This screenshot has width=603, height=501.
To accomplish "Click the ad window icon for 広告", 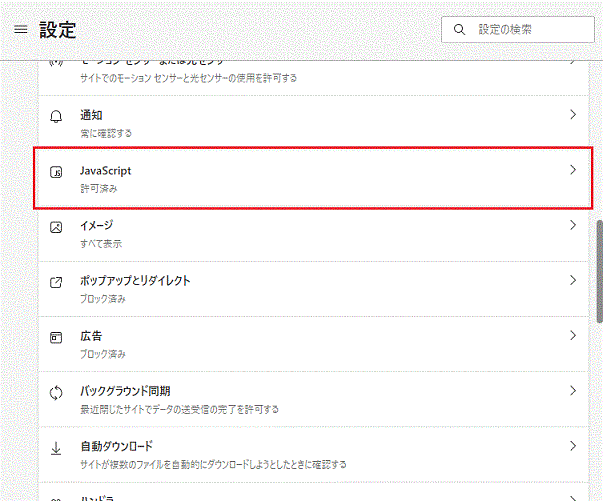I will click(56, 338).
